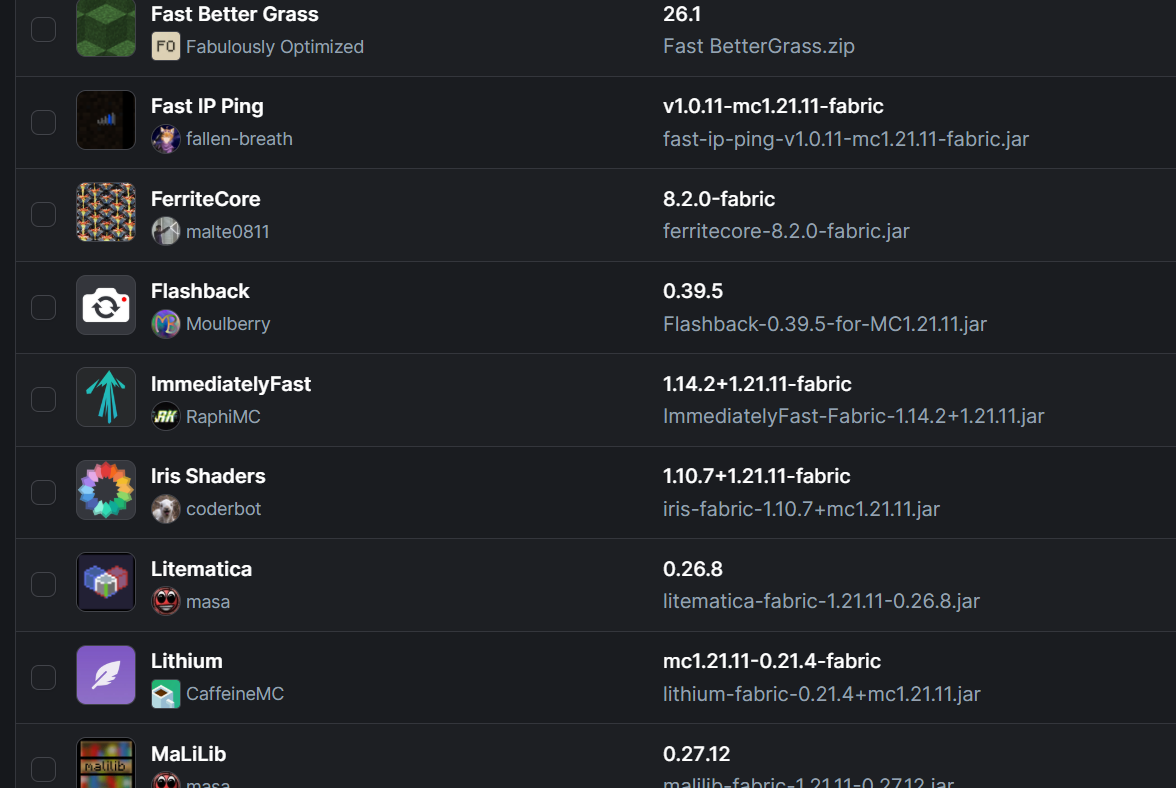Select the FerriteCore row checkbox
Screen dimensions: 1176x788
tap(44, 214)
